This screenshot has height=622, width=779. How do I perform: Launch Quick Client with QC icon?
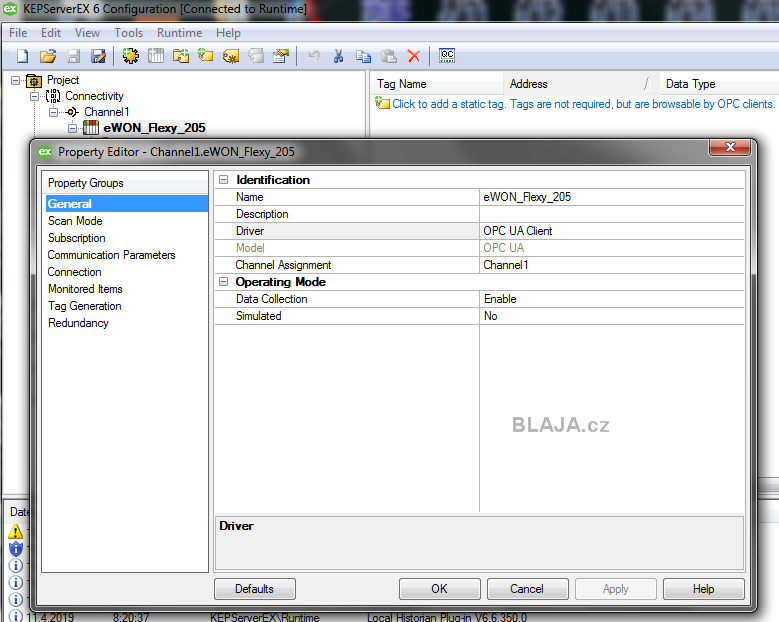447,55
